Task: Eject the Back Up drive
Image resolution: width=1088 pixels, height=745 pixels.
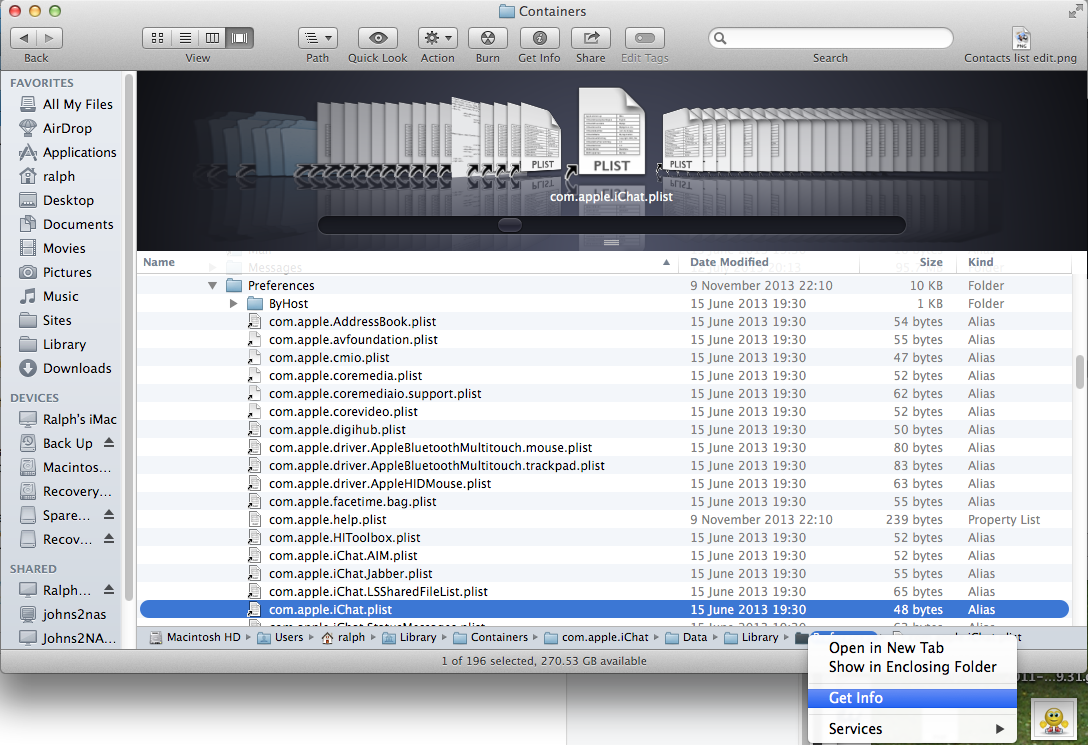Action: coord(109,443)
